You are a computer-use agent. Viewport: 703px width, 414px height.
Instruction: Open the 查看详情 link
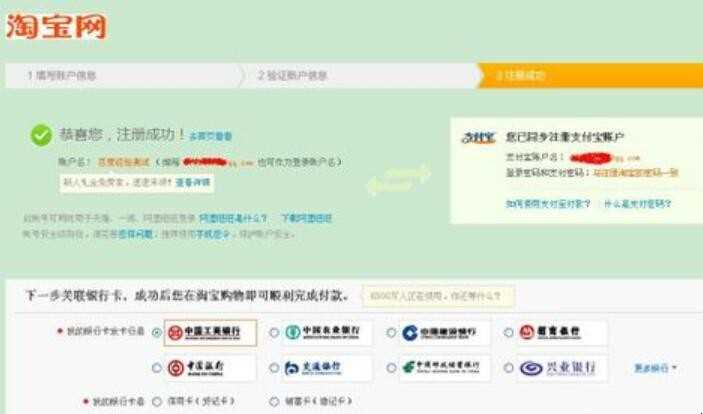click(x=193, y=183)
